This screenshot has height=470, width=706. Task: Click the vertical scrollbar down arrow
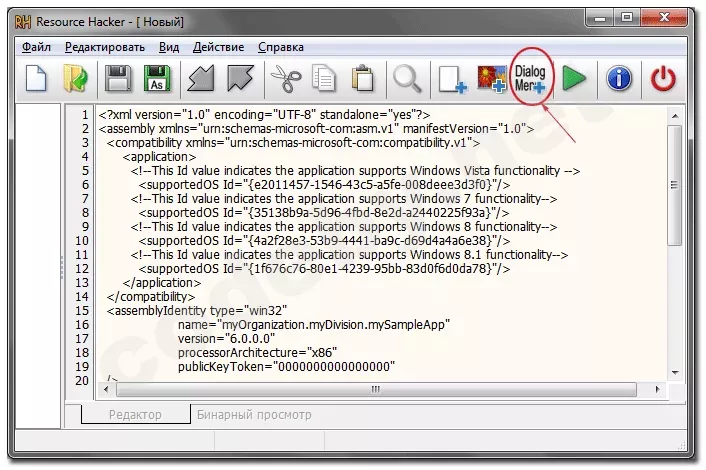[675, 372]
